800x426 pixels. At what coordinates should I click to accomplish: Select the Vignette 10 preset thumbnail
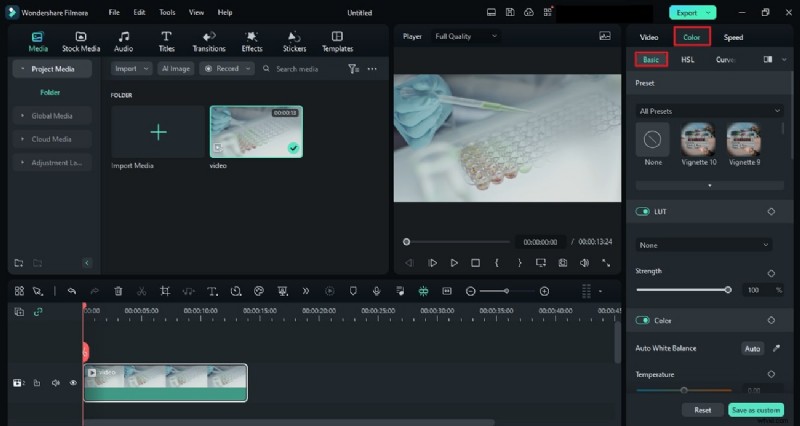tap(698, 140)
